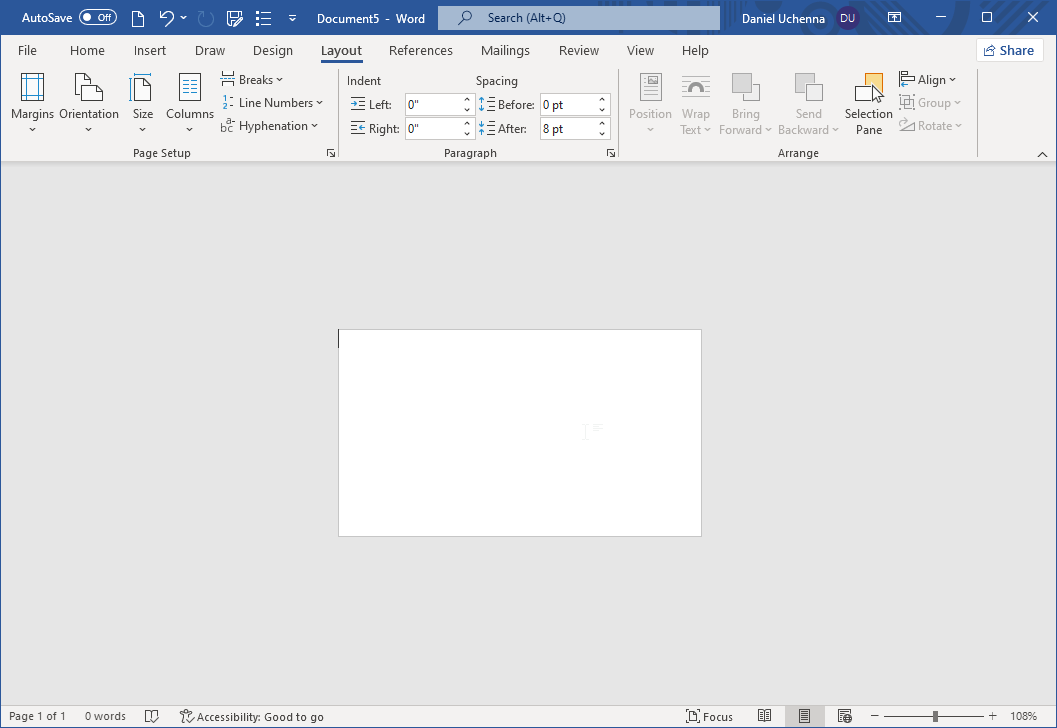Open the Align options button

[x=928, y=80]
